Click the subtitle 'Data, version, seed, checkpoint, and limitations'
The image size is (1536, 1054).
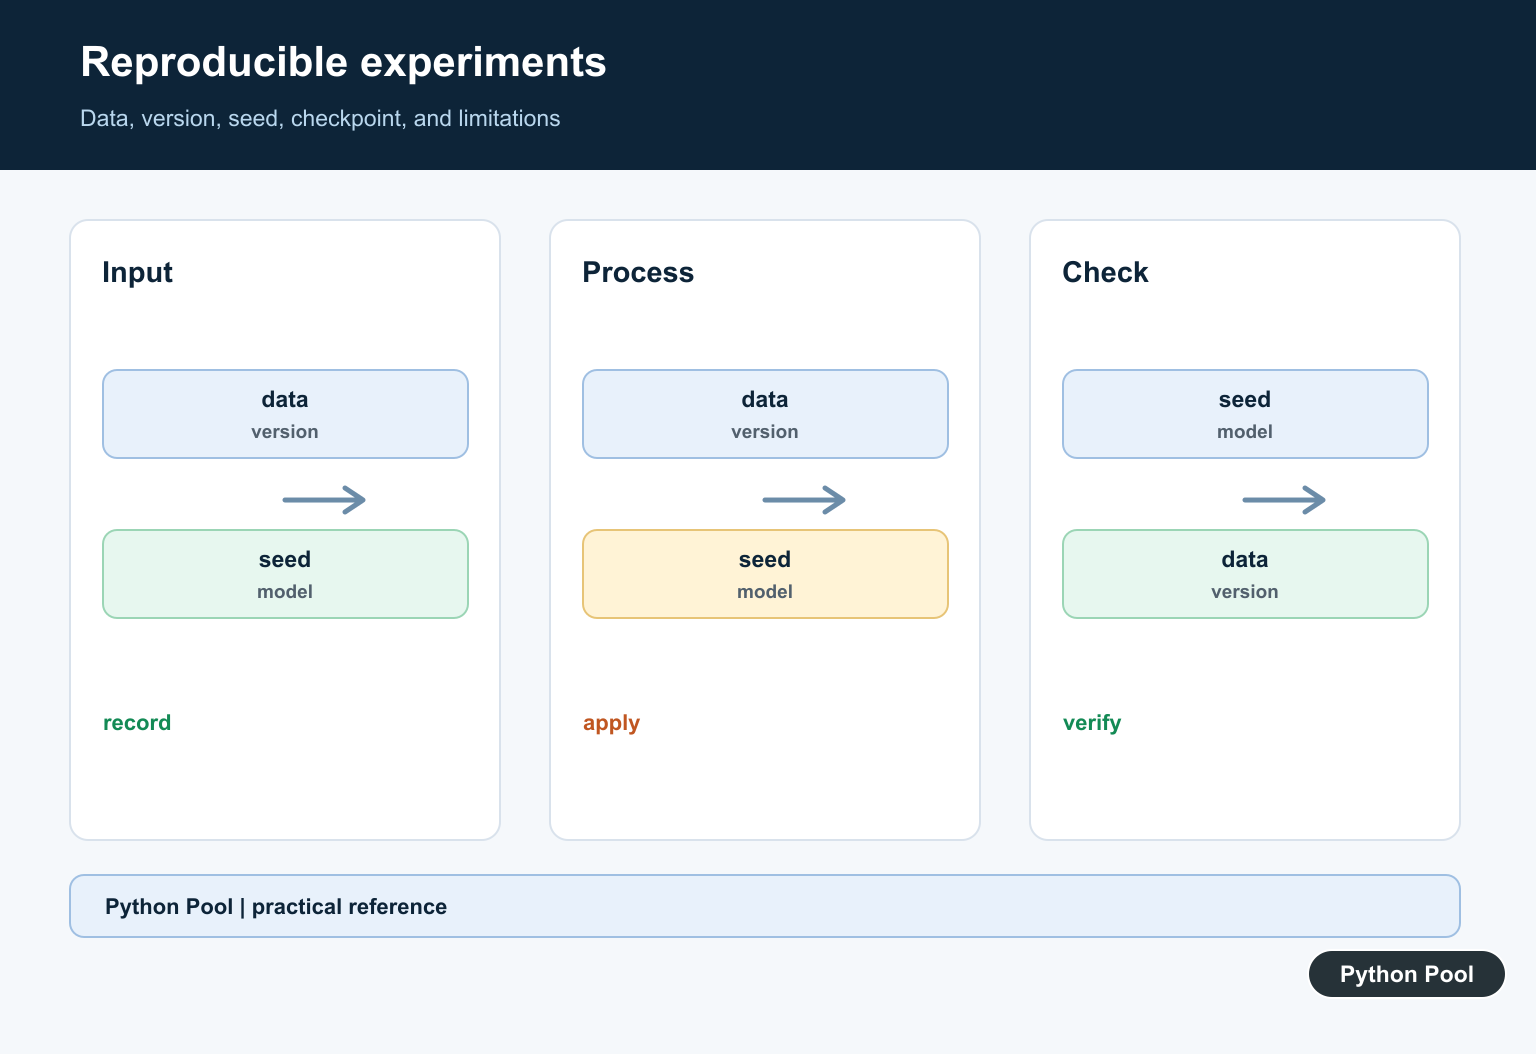[x=320, y=118]
